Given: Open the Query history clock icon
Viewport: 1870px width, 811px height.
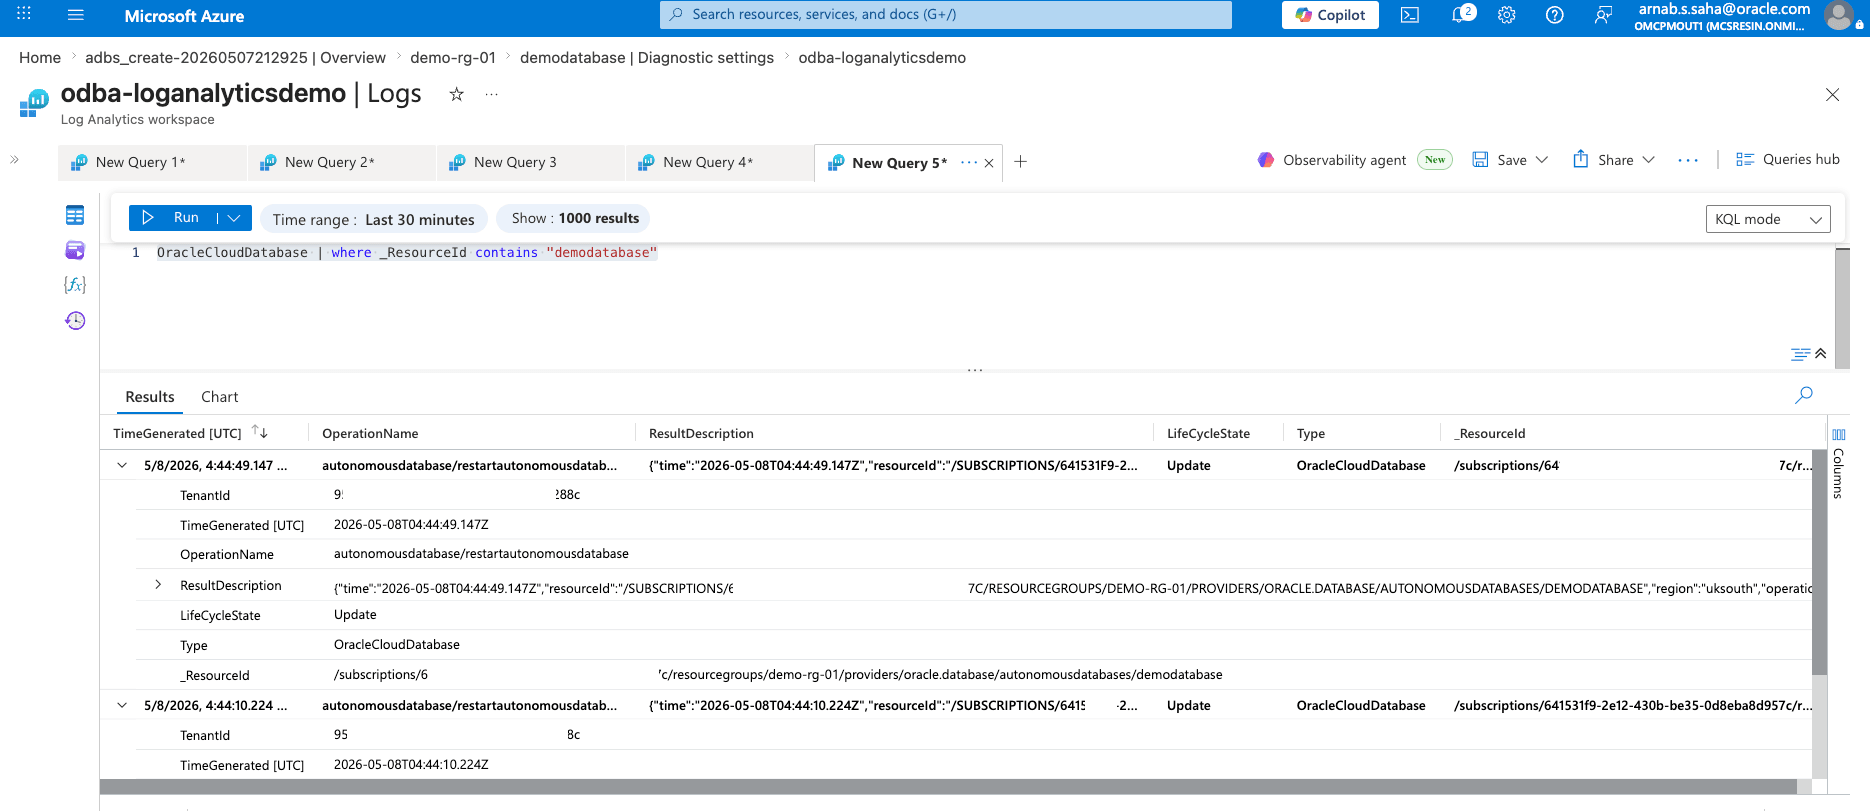Looking at the screenshot, I should (x=75, y=320).
